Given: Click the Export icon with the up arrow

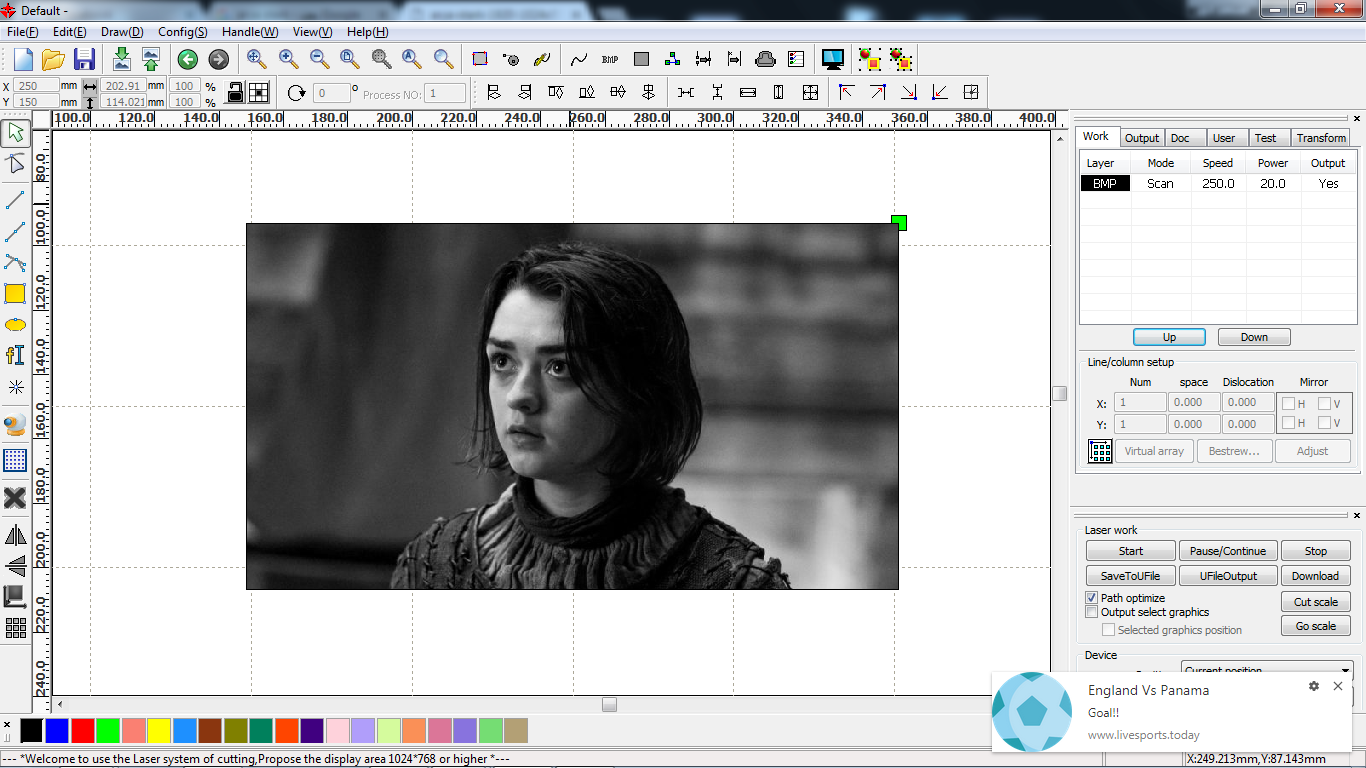Looking at the screenshot, I should click(151, 59).
